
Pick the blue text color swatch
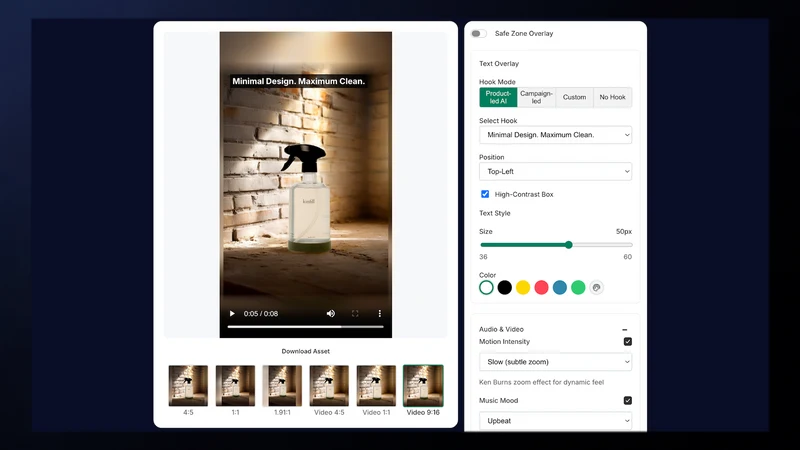pos(560,287)
